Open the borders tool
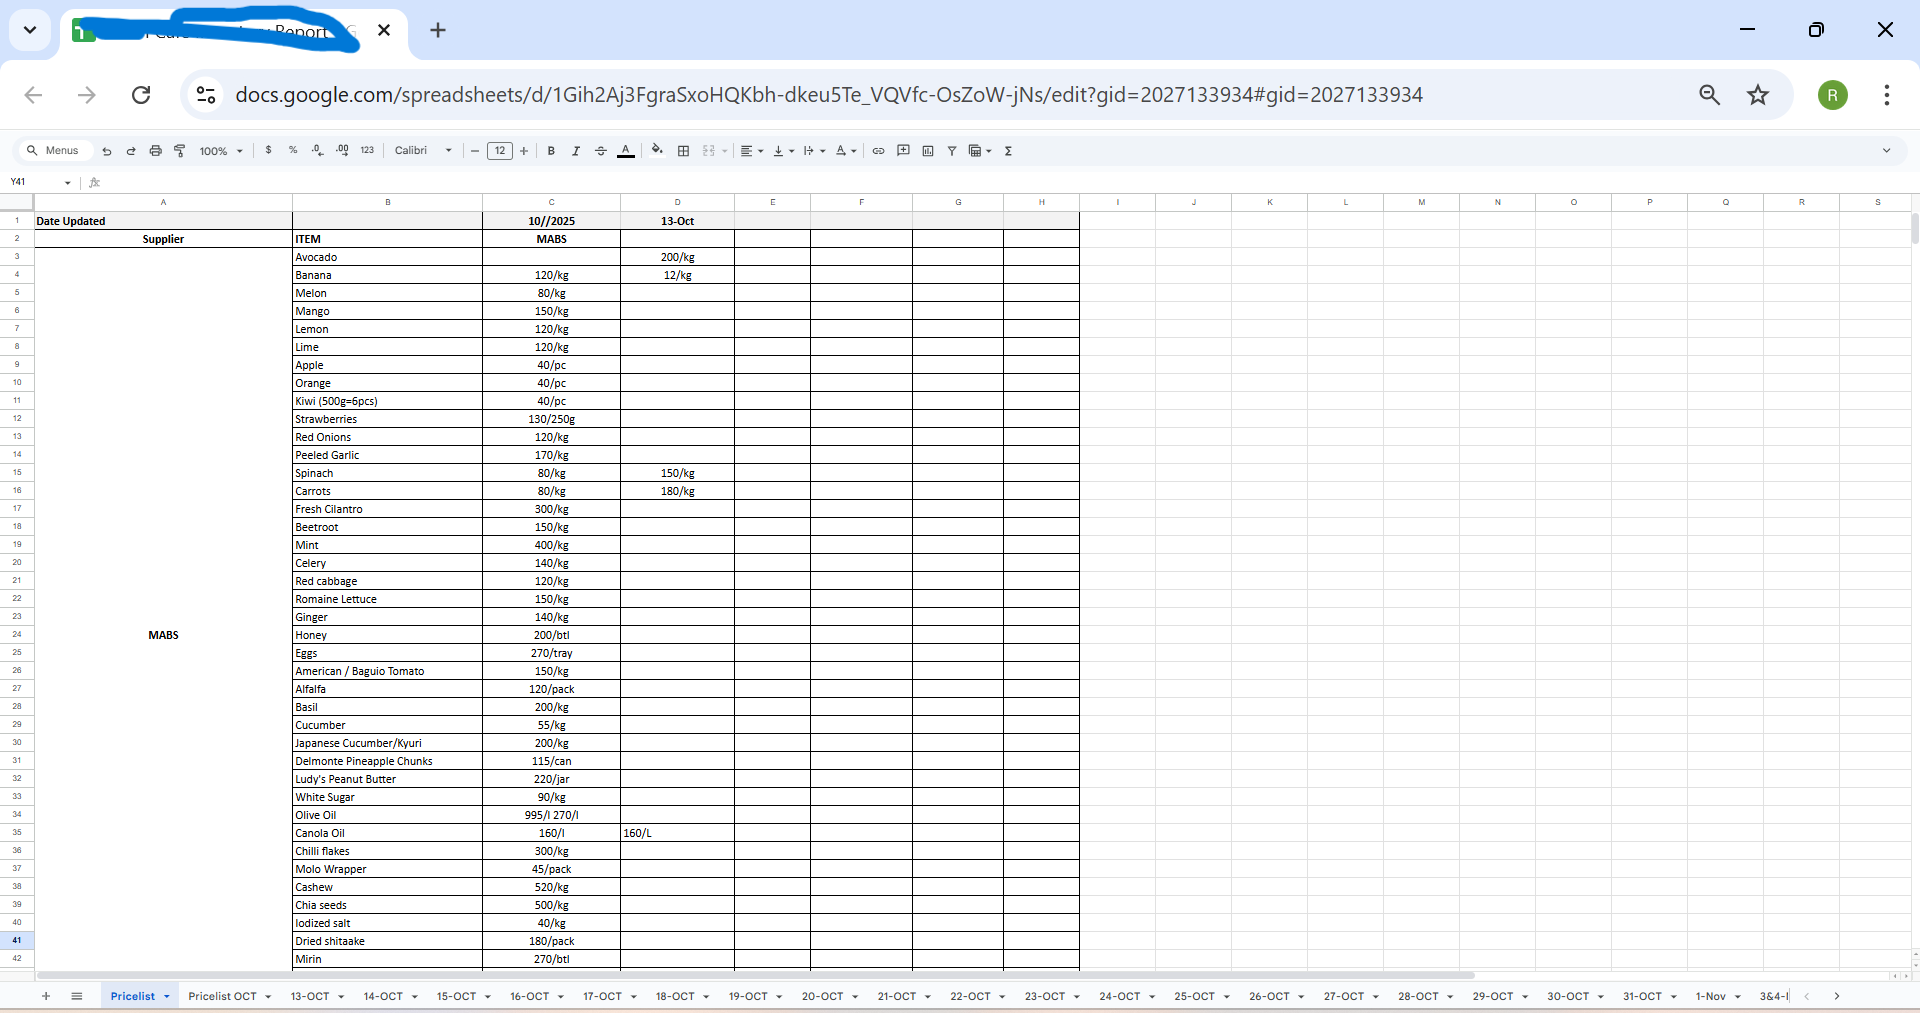 [684, 151]
